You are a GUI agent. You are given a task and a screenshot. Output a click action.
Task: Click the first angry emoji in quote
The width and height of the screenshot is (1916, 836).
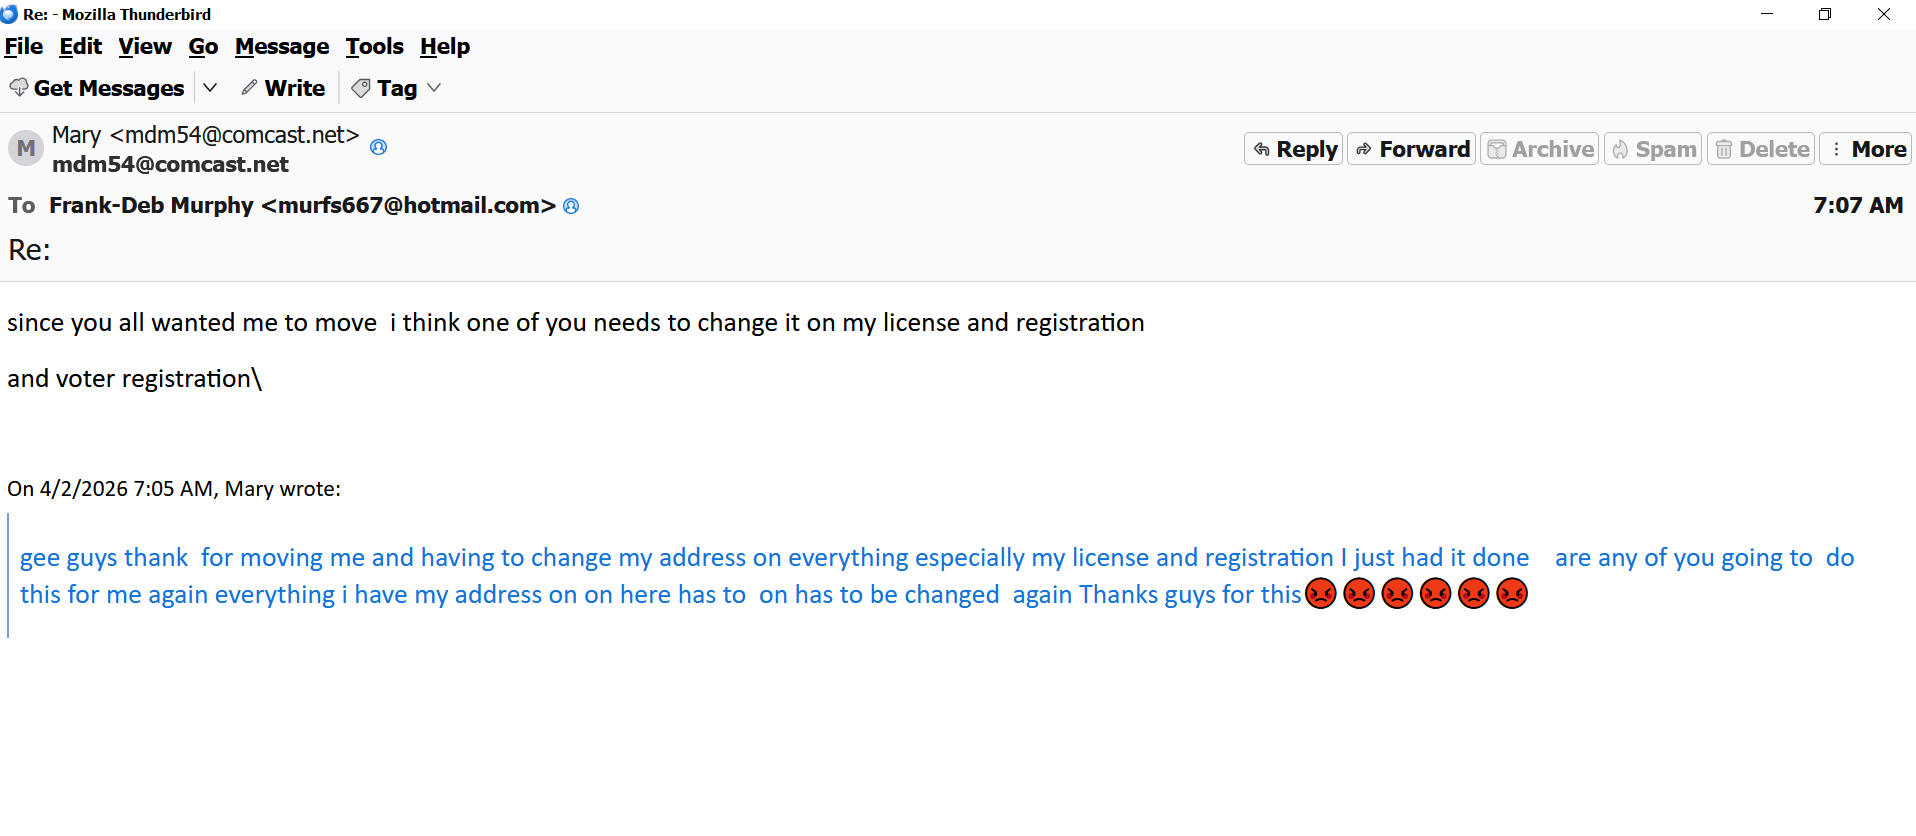click(x=1321, y=594)
